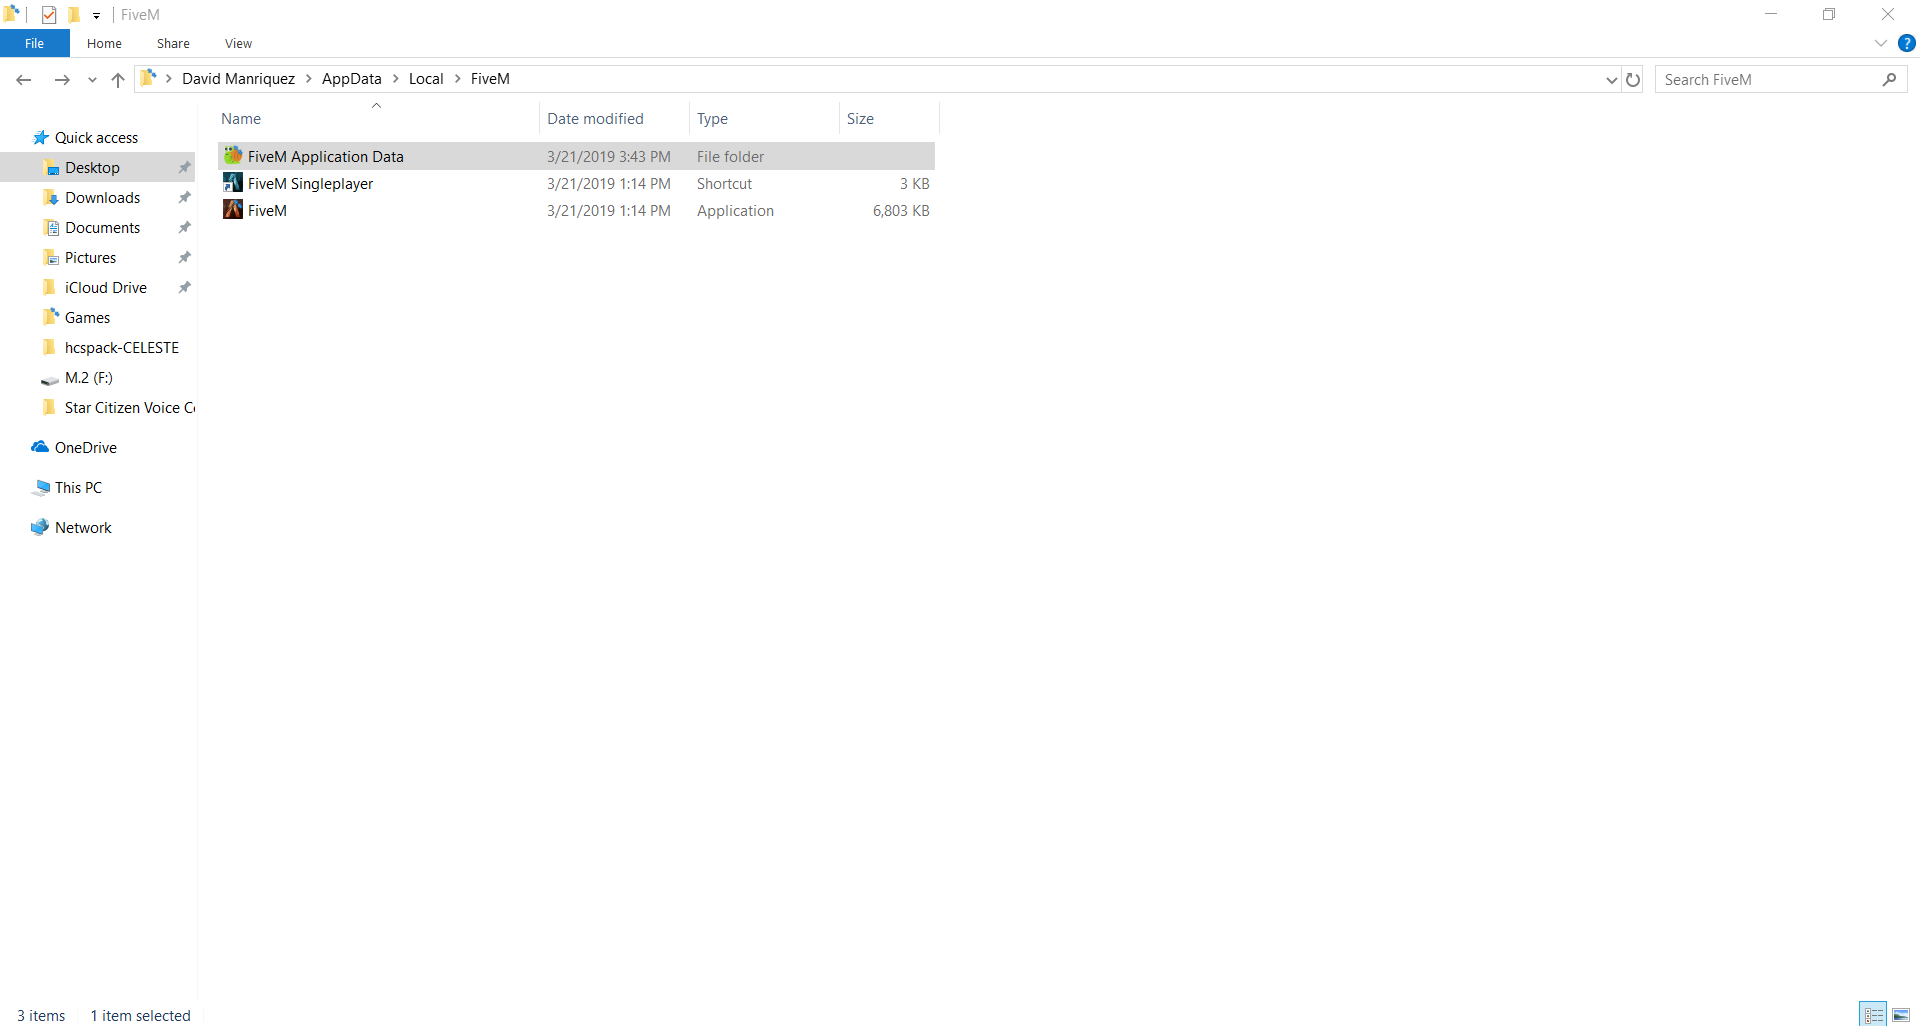
Task: Open hcspack-CELESTE in the navigation pane
Action: click(122, 348)
